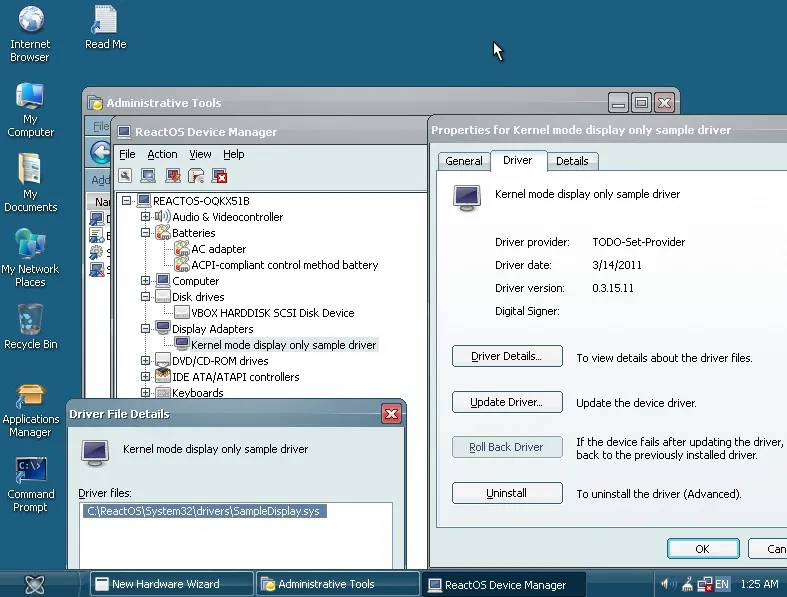
Task: Click the volume icon in system tray
Action: pos(668,583)
